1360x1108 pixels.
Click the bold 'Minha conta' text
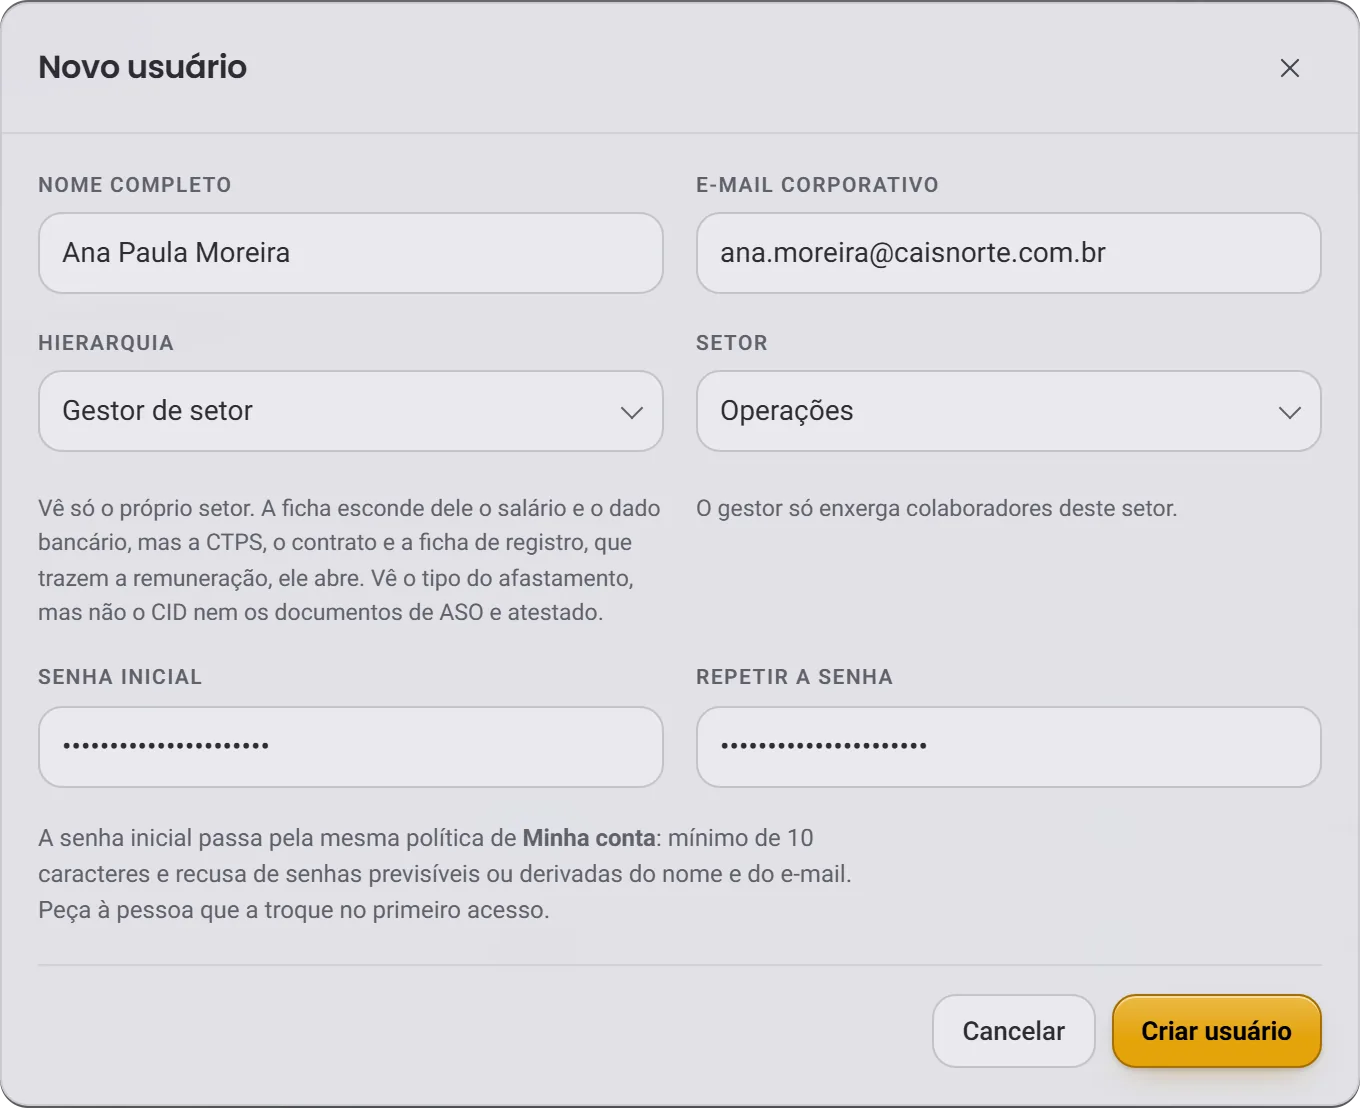589,838
